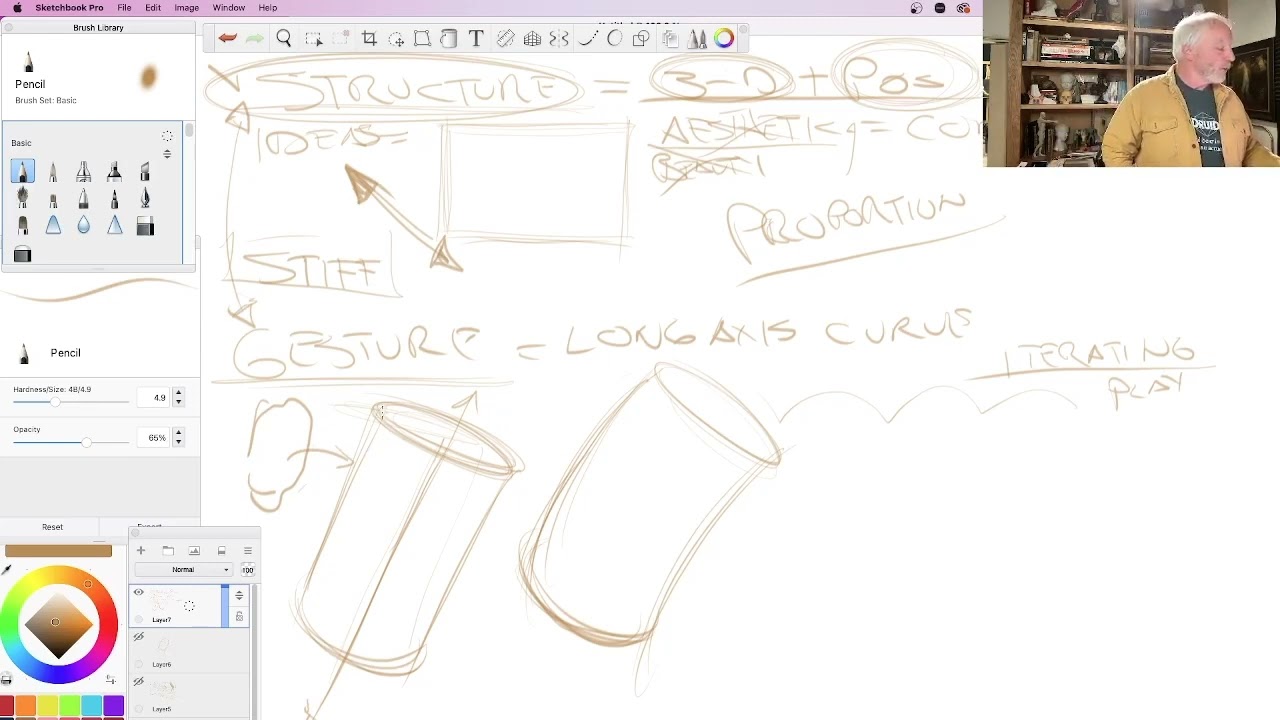The width and height of the screenshot is (1280, 720).
Task: Select the Soft Eraser brush in bottom row
Action: tap(22, 255)
